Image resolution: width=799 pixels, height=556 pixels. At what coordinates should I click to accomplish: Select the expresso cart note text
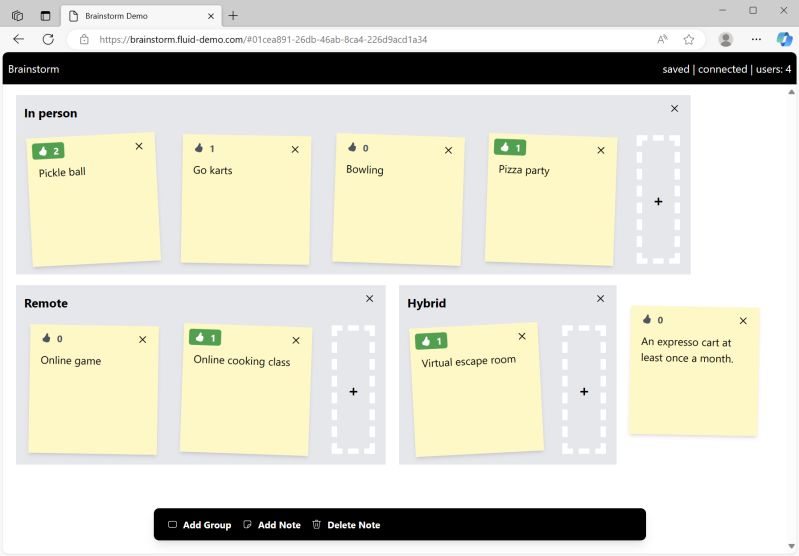click(x=687, y=350)
